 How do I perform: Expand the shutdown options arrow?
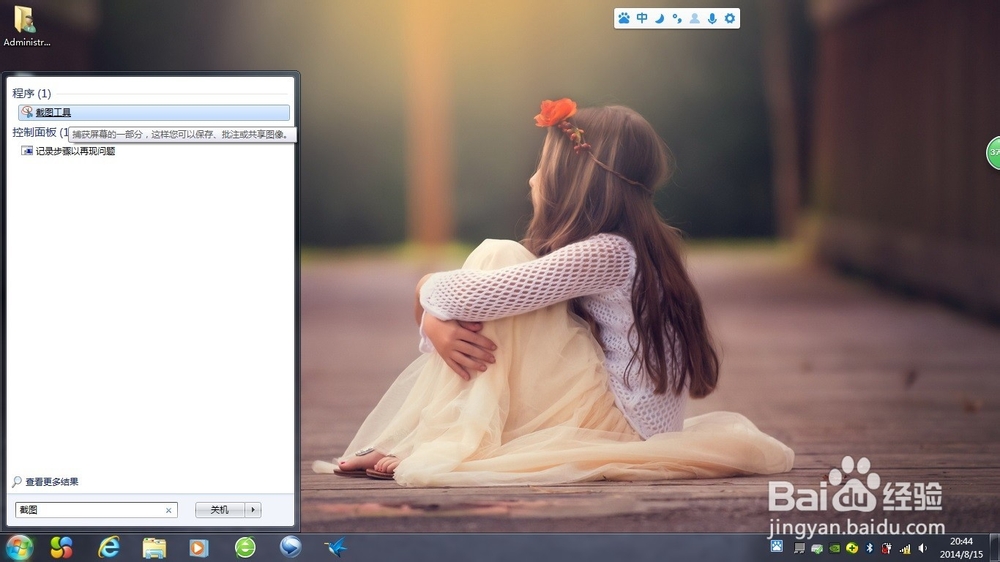tap(253, 510)
